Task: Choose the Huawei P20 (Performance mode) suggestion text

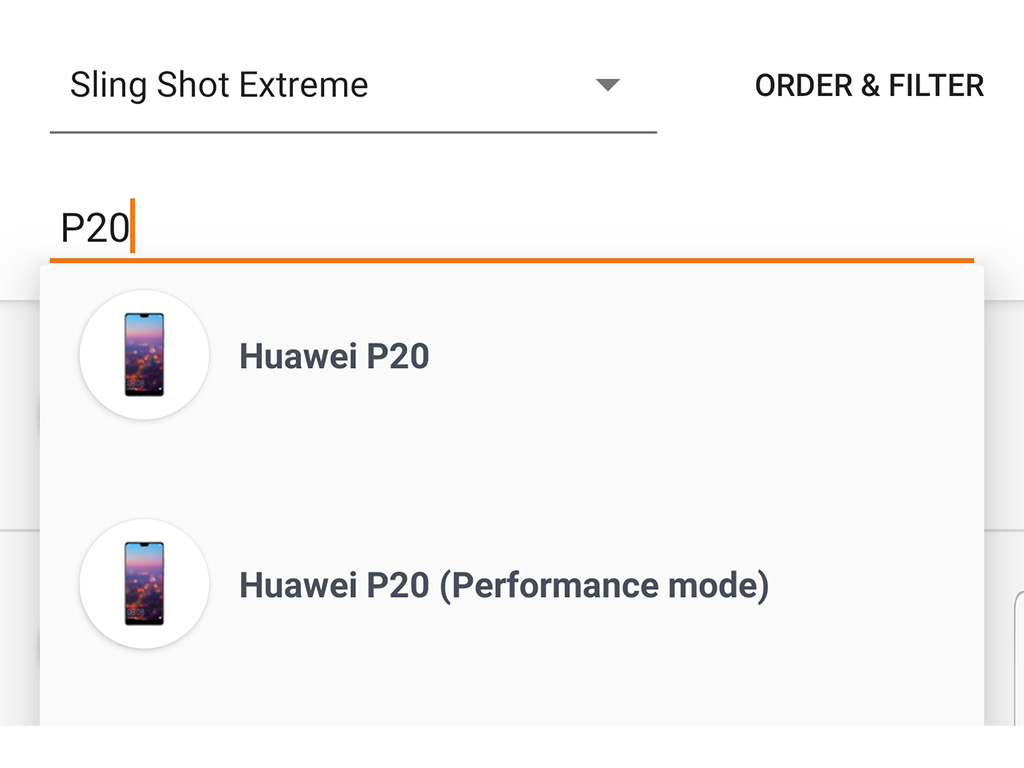Action: 504,585
